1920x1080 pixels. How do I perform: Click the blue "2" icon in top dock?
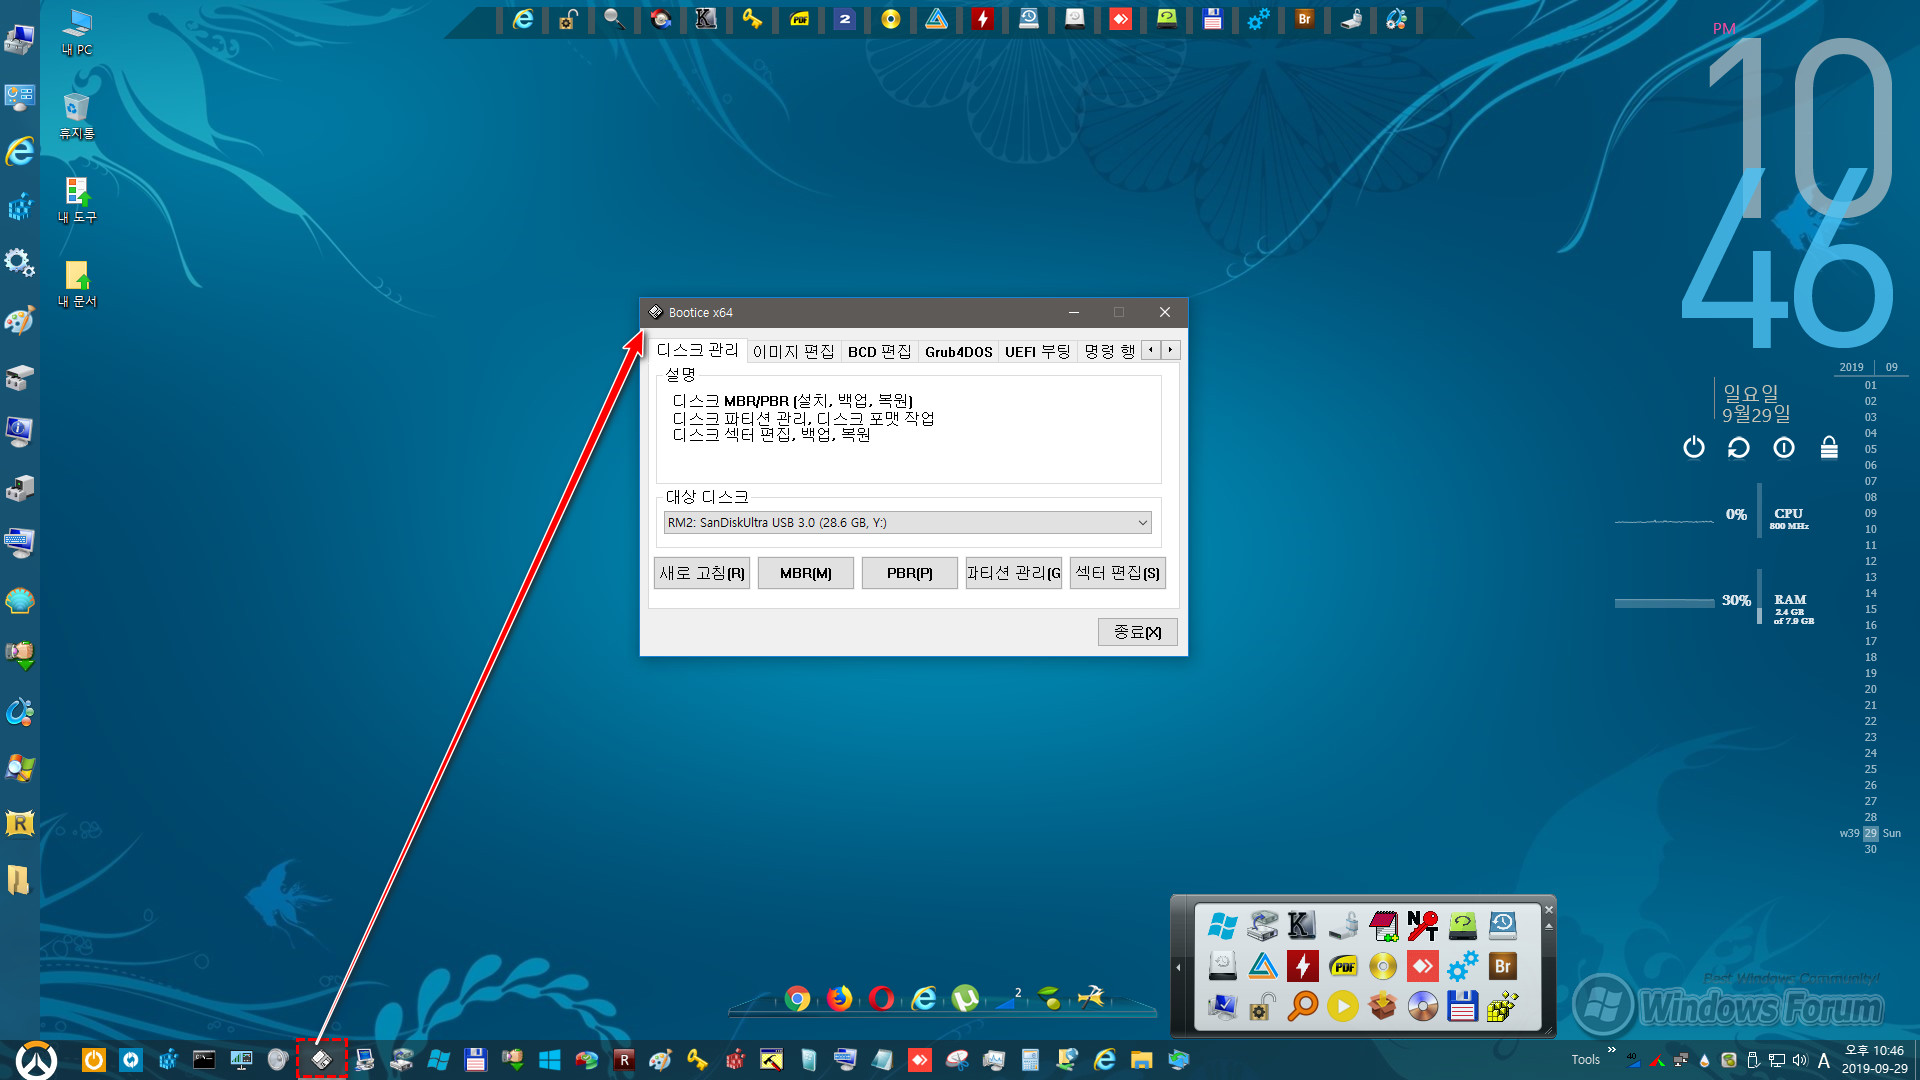point(845,19)
